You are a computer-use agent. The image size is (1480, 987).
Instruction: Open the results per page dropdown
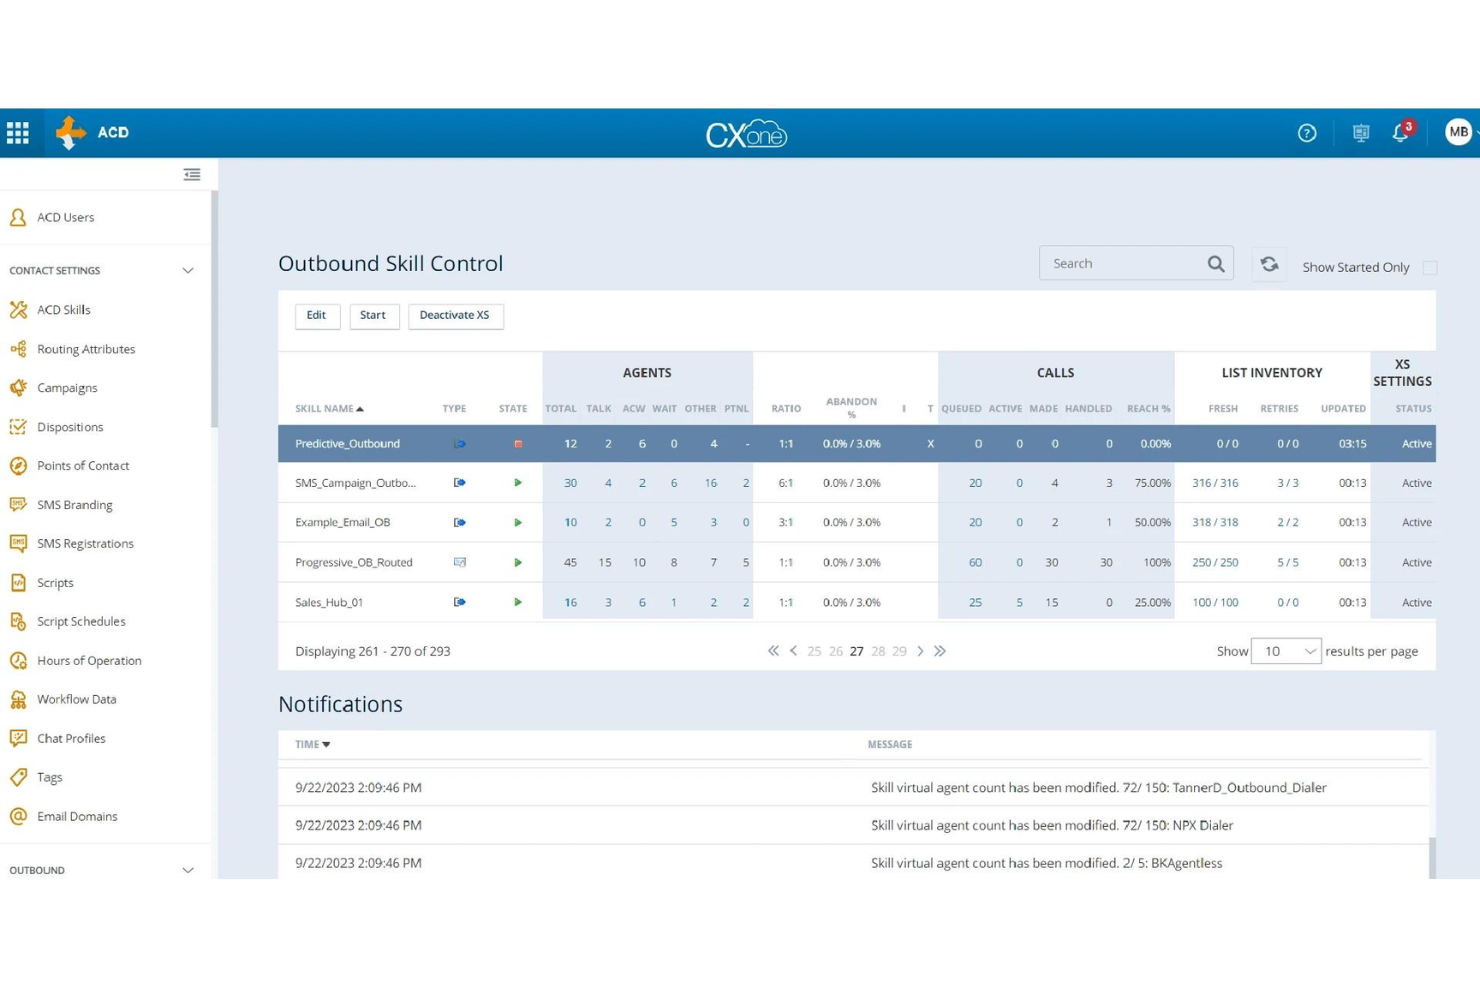[1286, 652]
